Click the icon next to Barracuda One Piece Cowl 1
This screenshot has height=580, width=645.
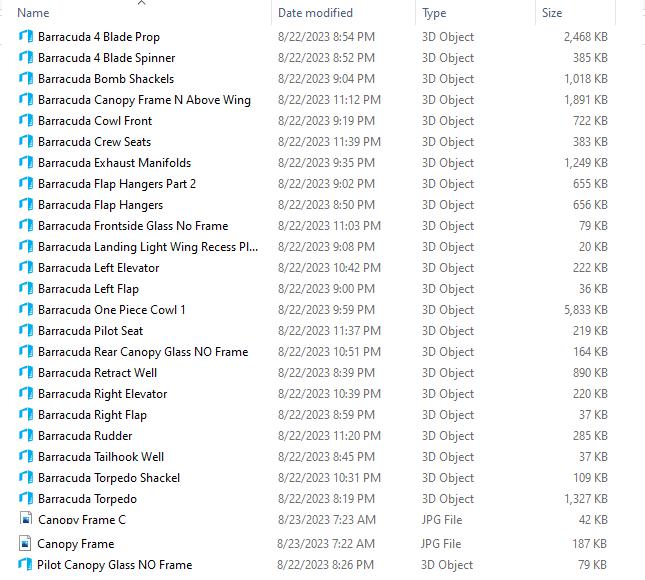point(26,309)
